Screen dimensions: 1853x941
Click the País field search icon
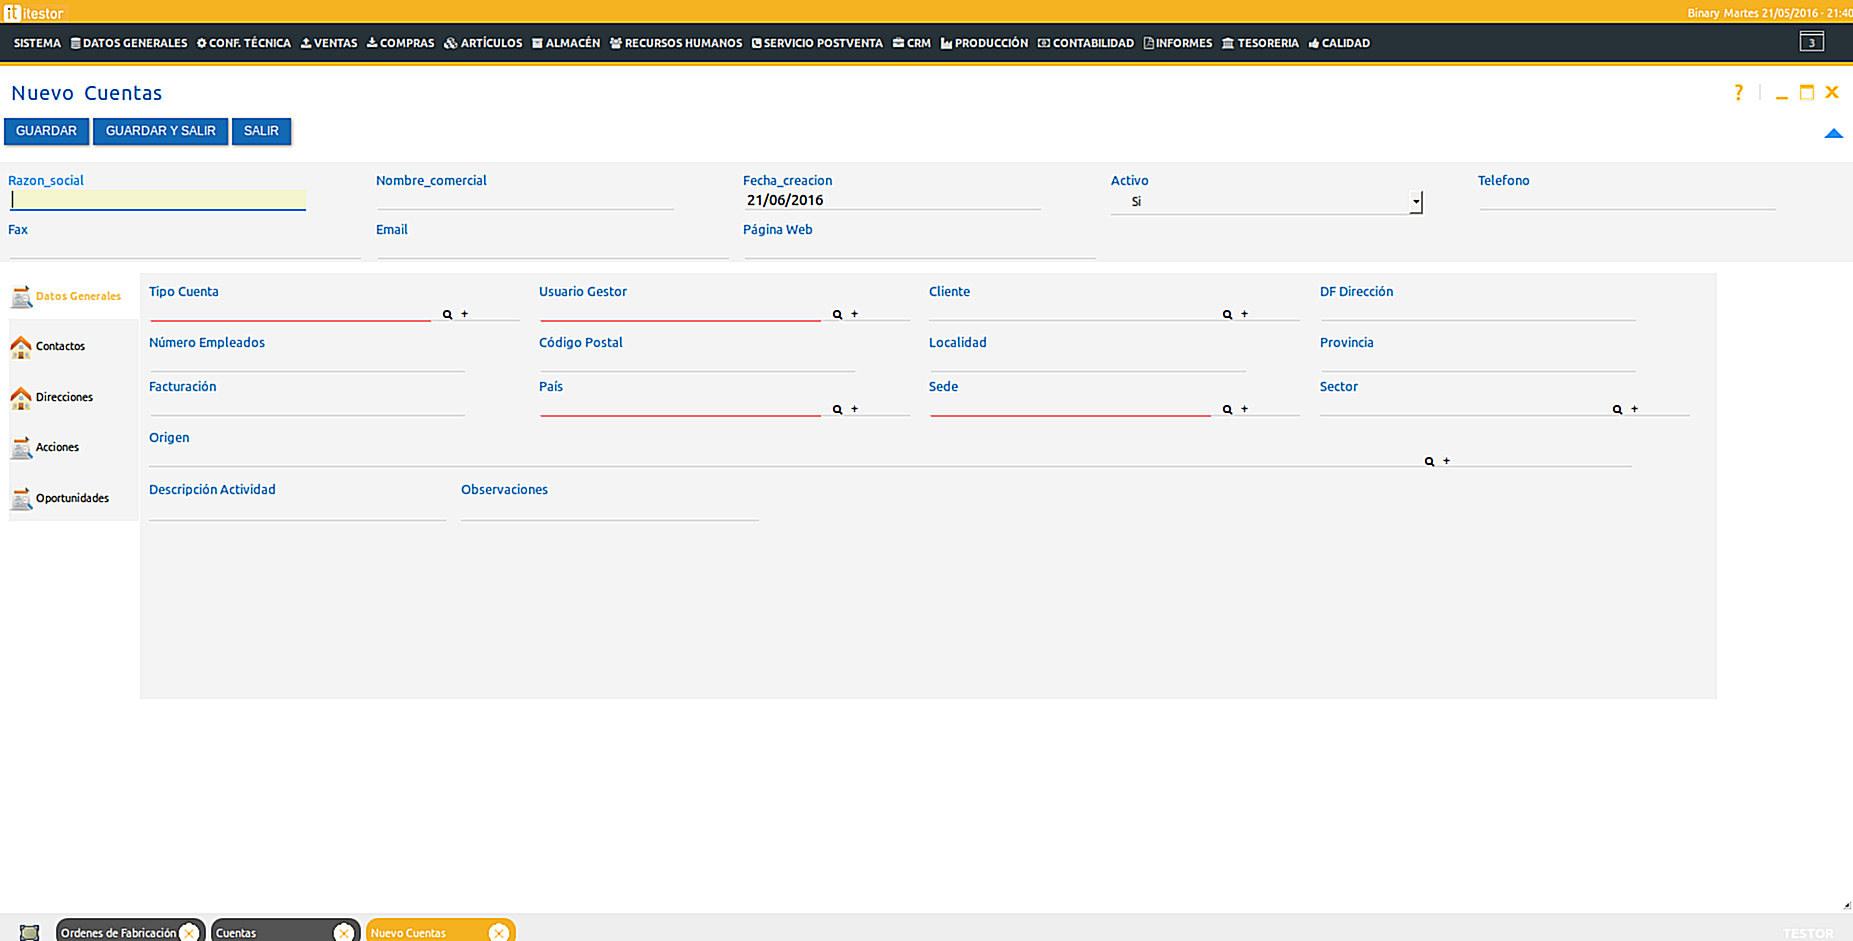point(837,410)
